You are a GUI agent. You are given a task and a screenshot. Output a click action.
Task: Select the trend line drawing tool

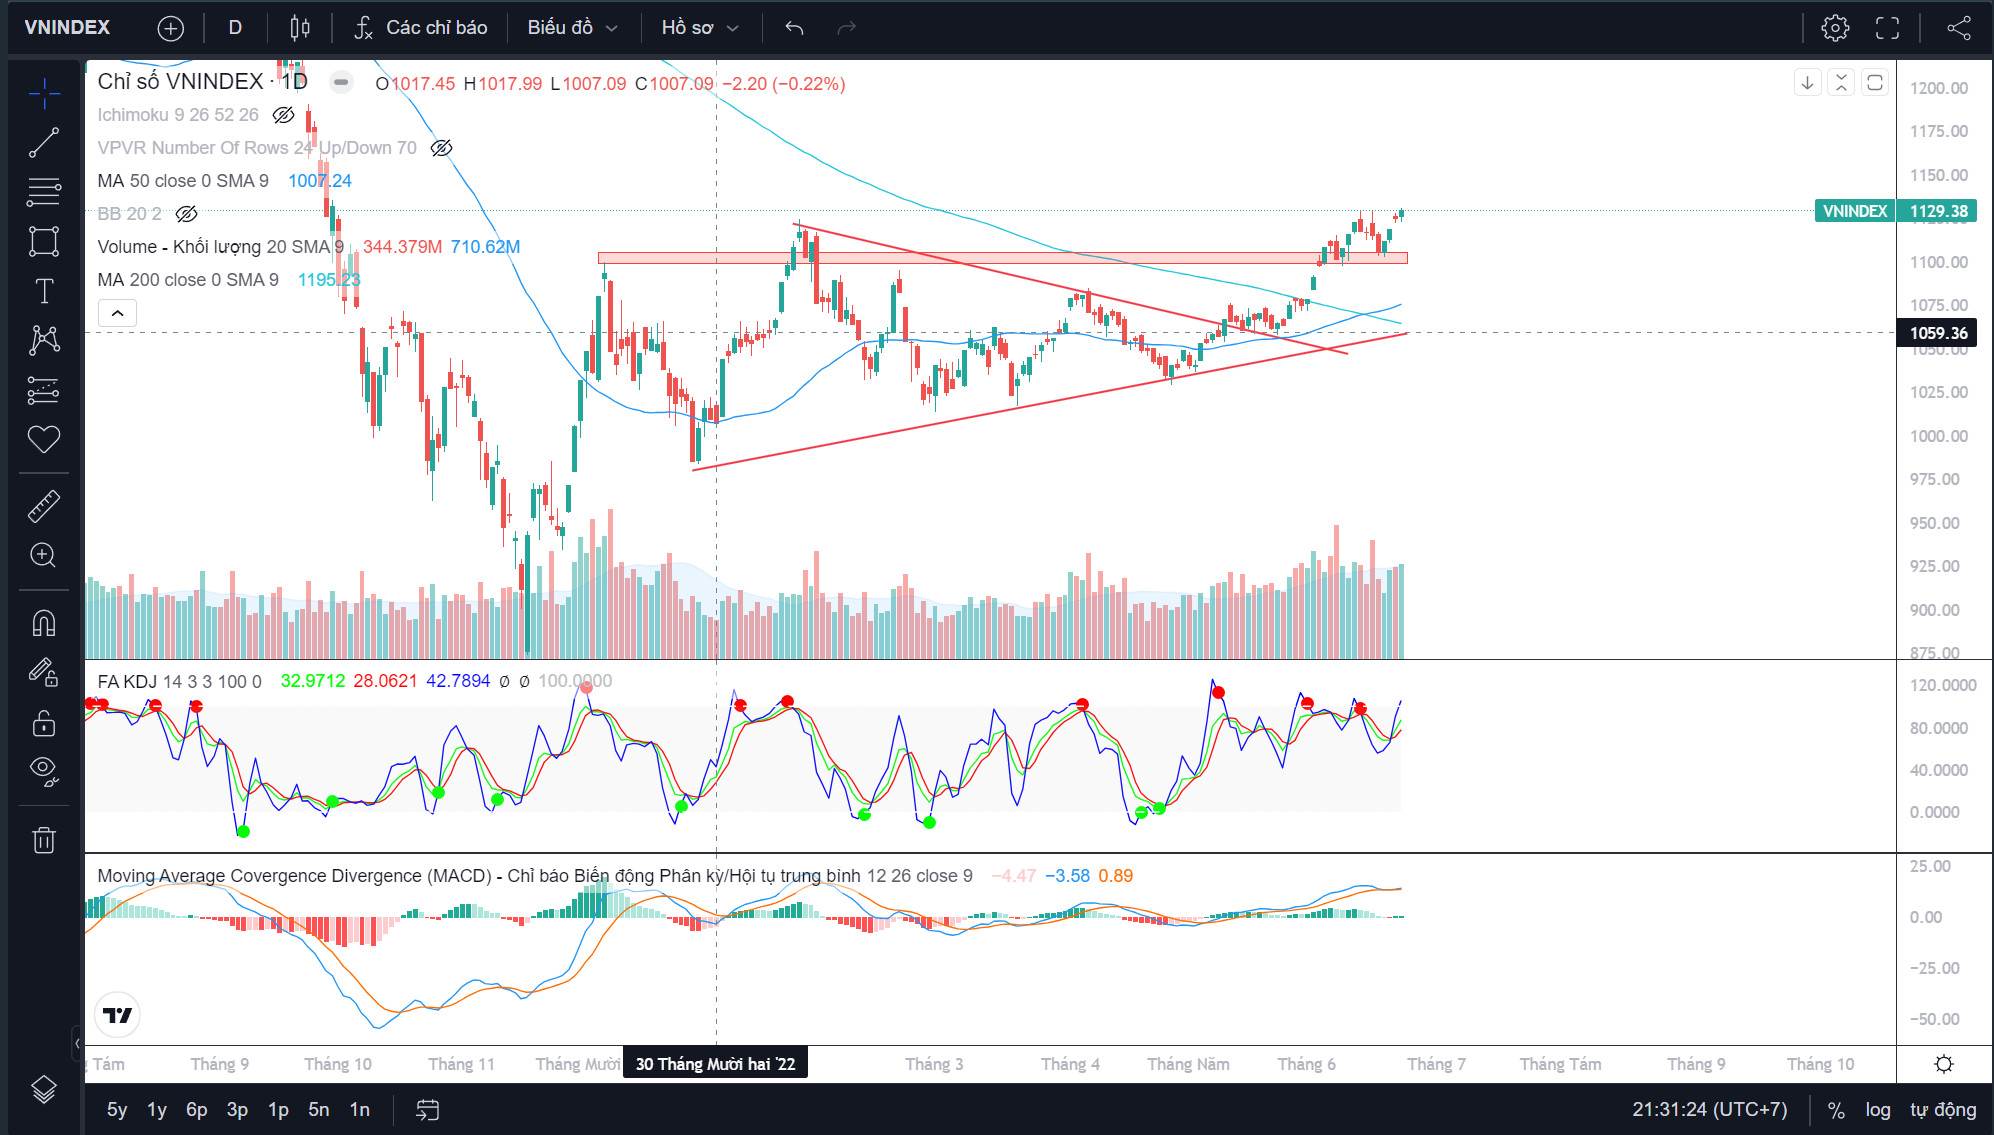click(44, 143)
